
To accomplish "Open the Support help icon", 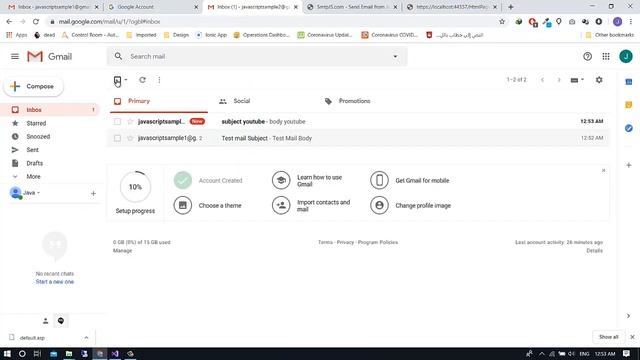I will pos(587,56).
